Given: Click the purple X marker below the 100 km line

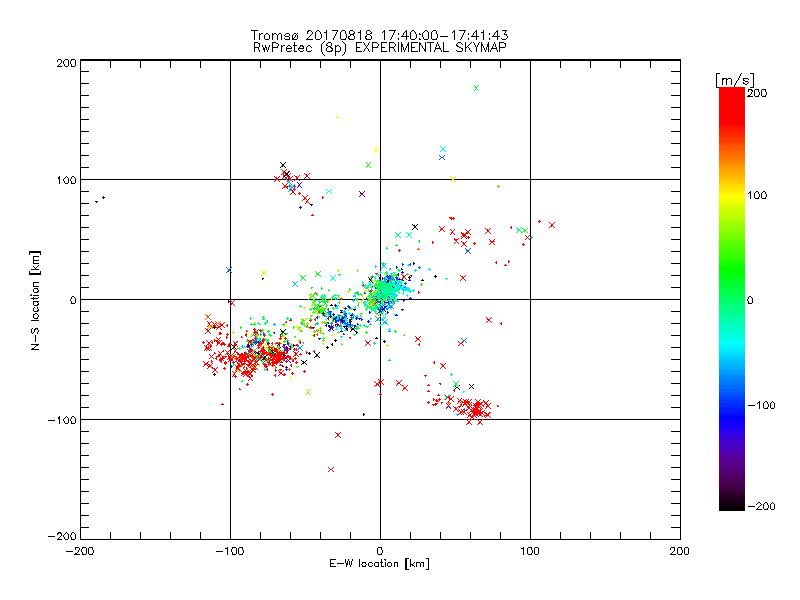Looking at the screenshot, I should [362, 194].
